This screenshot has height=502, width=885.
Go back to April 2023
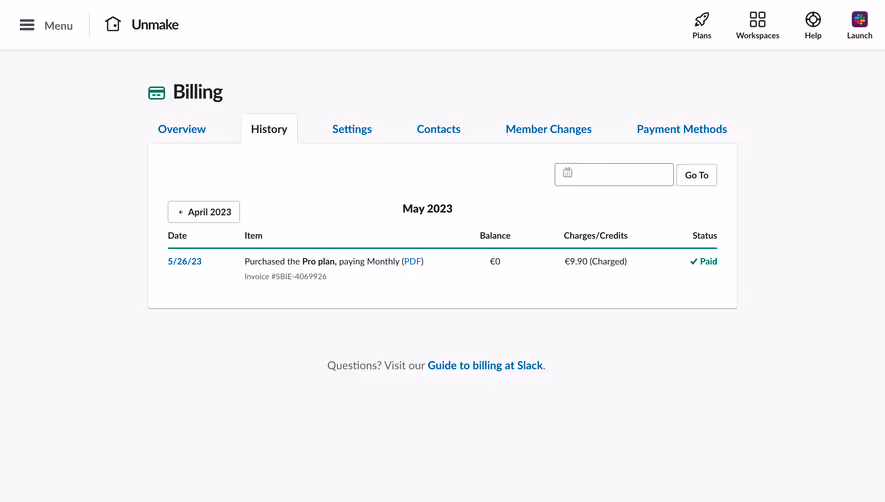click(204, 212)
